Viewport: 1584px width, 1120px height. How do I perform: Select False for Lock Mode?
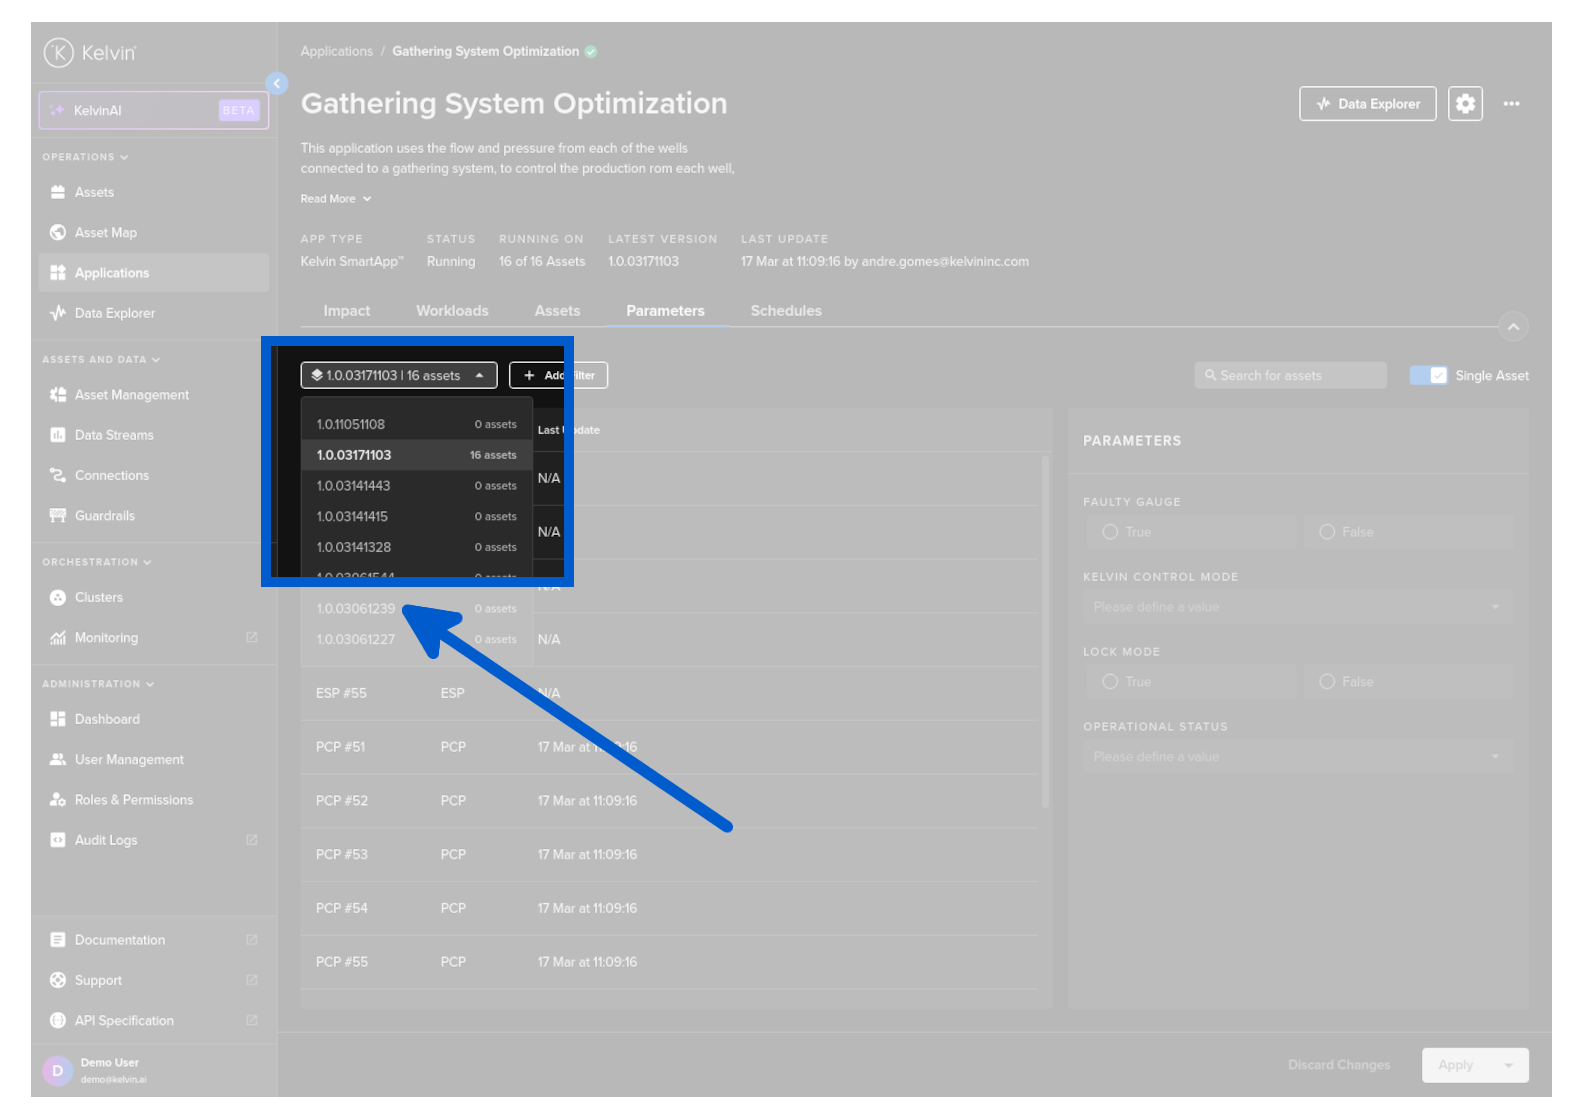coord(1327,682)
